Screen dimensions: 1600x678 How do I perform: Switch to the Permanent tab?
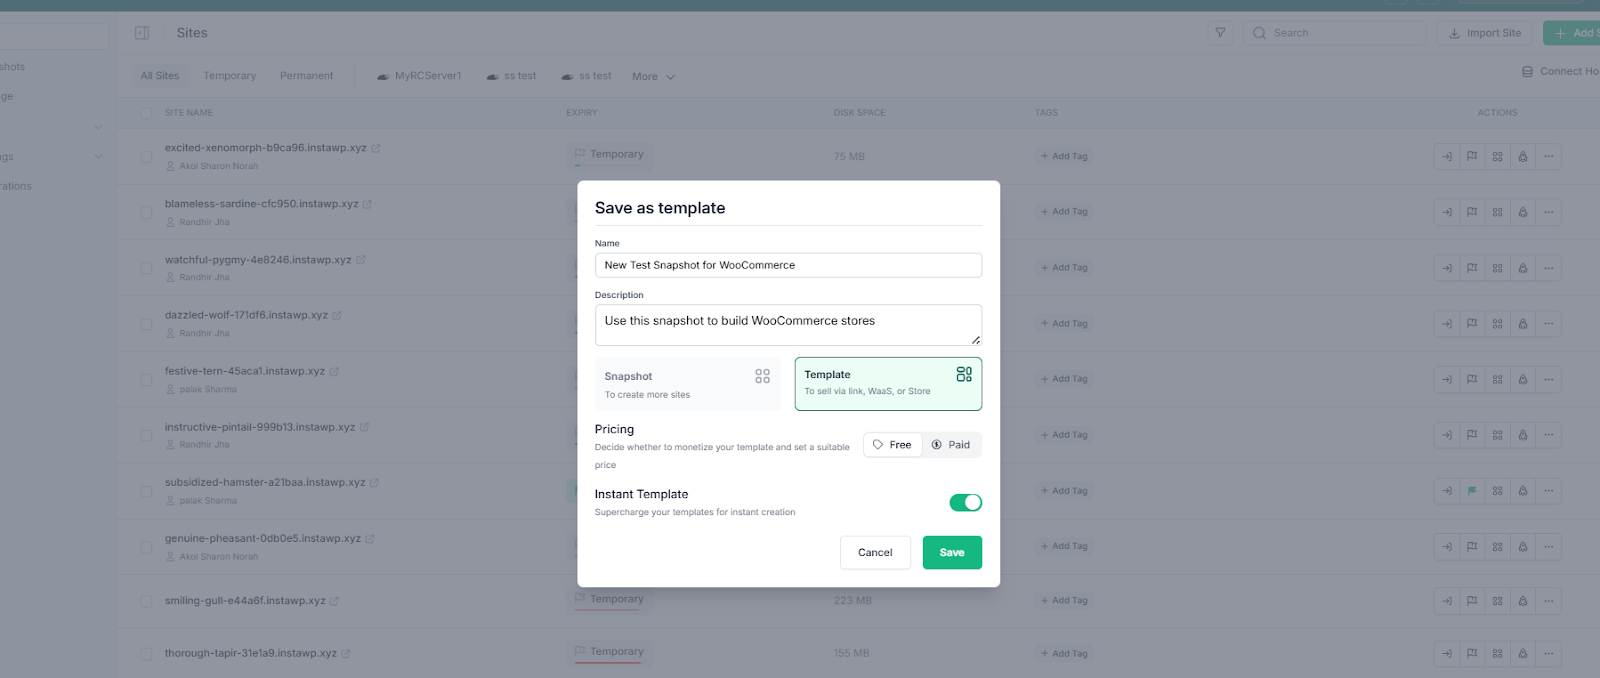[307, 76]
